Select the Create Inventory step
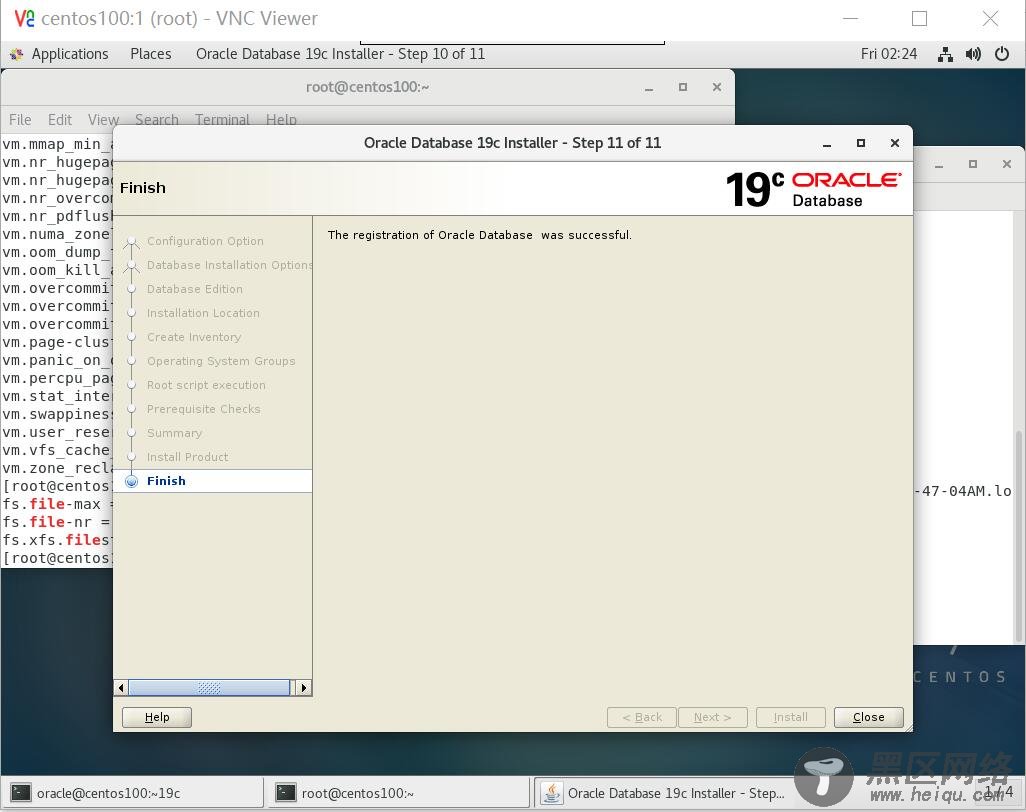This screenshot has height=812, width=1026. (194, 337)
